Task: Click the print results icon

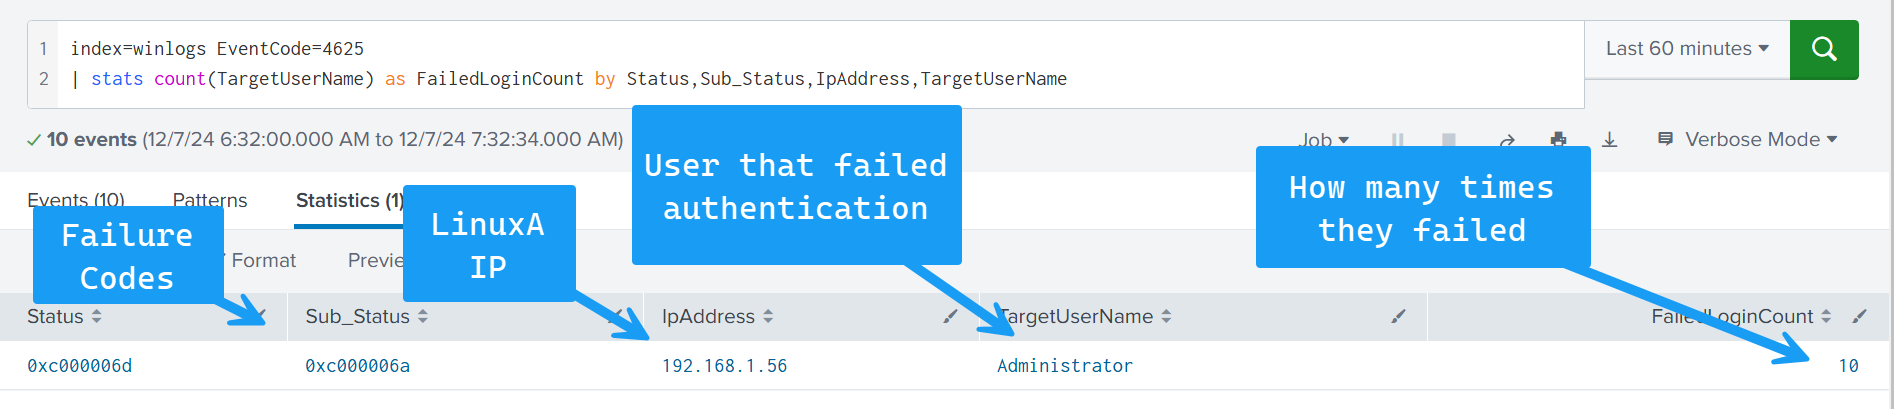Action: point(1558,140)
